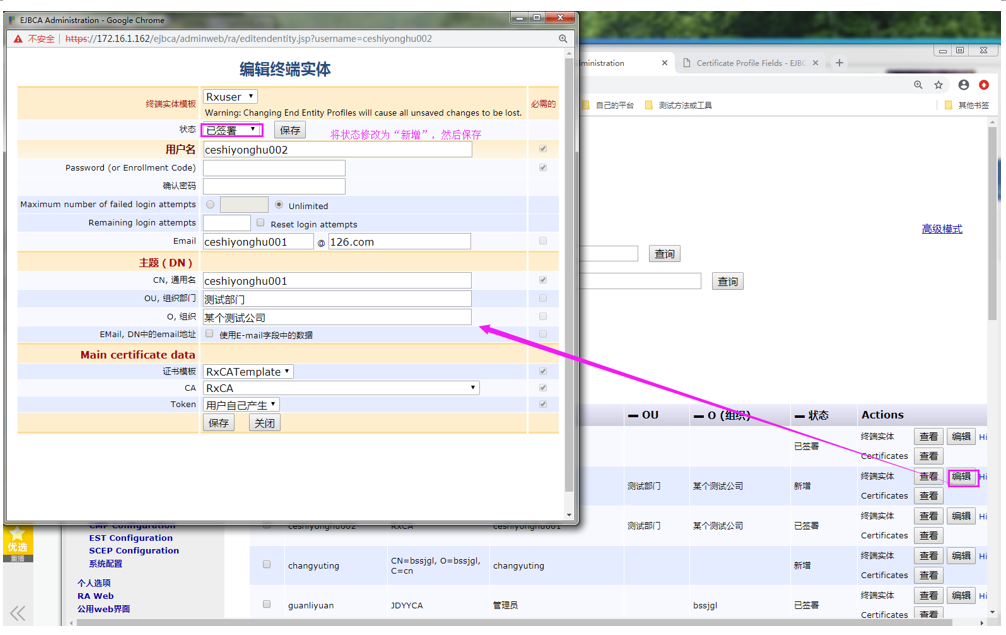Select the Unlimited radio for failed login attempts
This screenshot has width=1006, height=635.
pos(281,204)
